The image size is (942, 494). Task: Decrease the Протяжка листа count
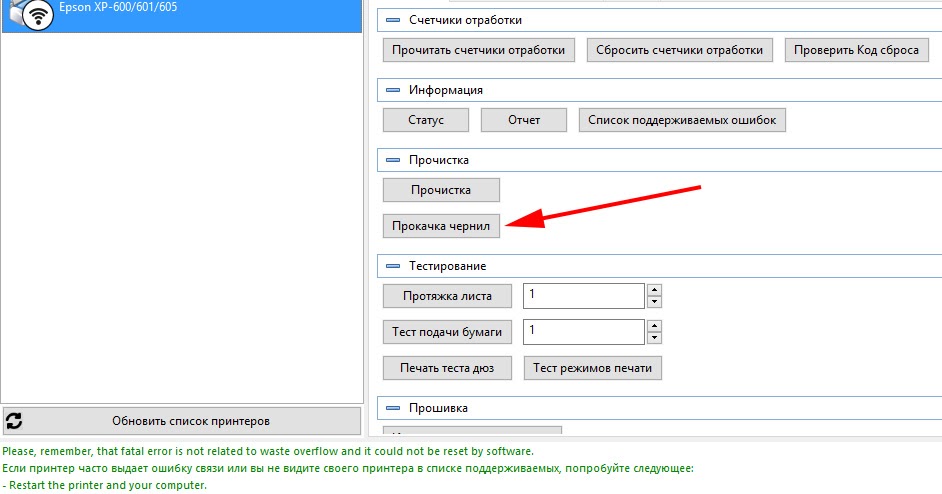click(x=654, y=302)
